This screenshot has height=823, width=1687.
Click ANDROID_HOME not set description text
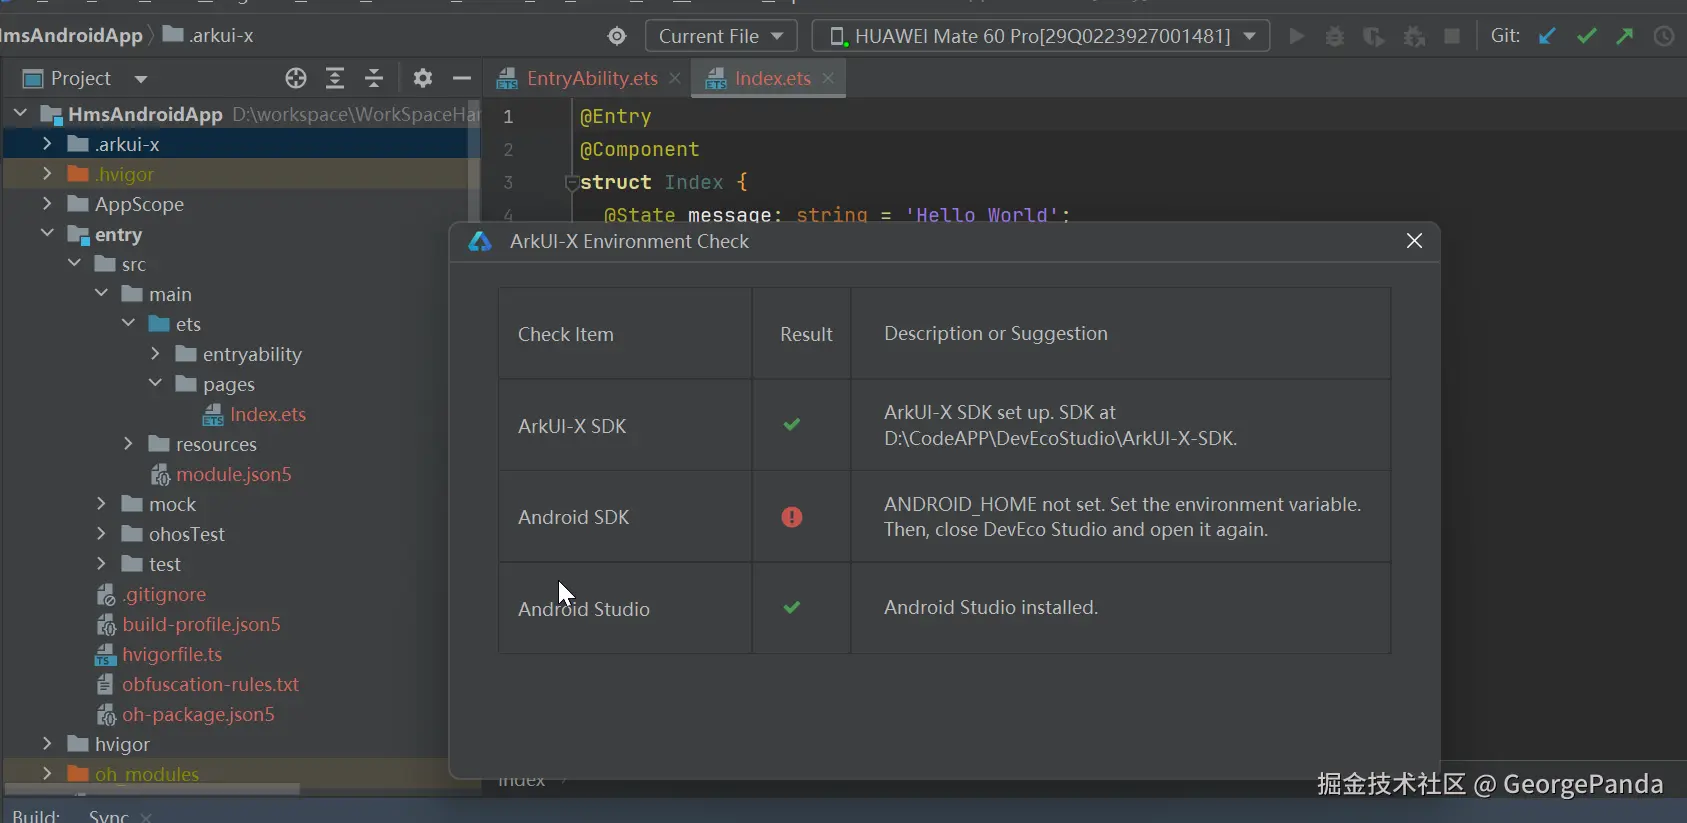tap(1122, 517)
